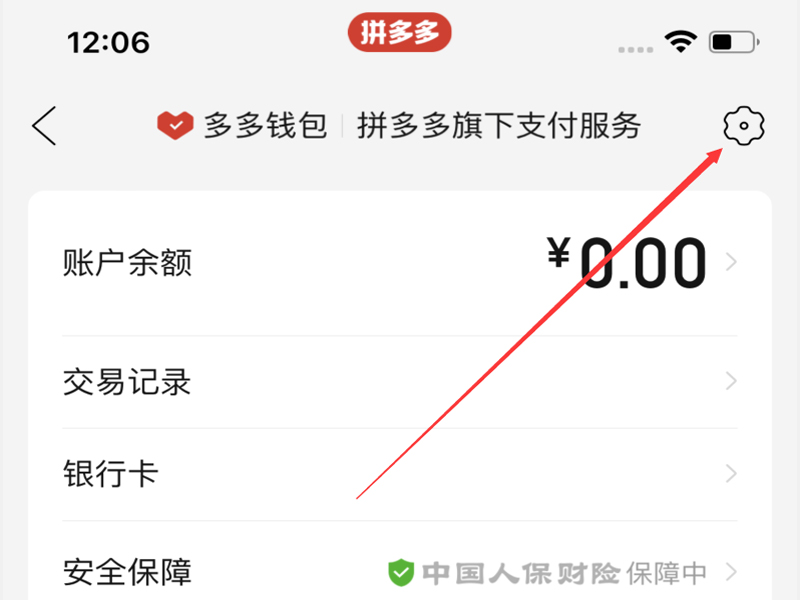
Task: Tap the ¥0.00 balance amount
Action: [627, 262]
